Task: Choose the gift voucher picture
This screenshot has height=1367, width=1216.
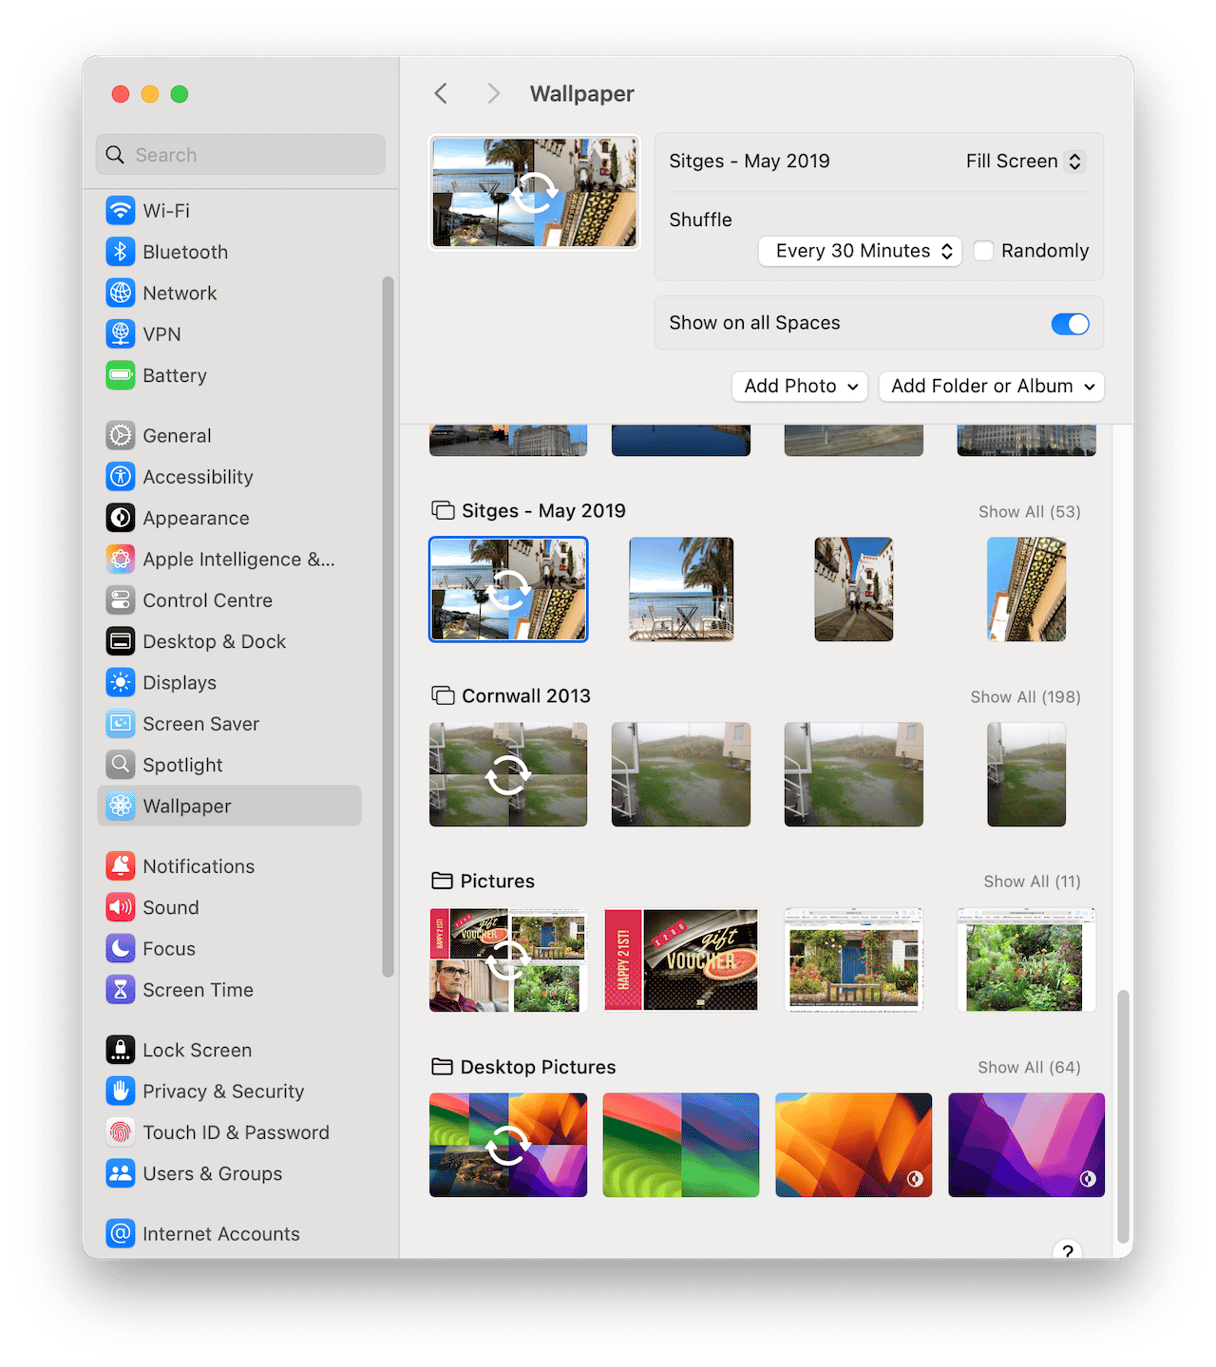Action: [681, 960]
